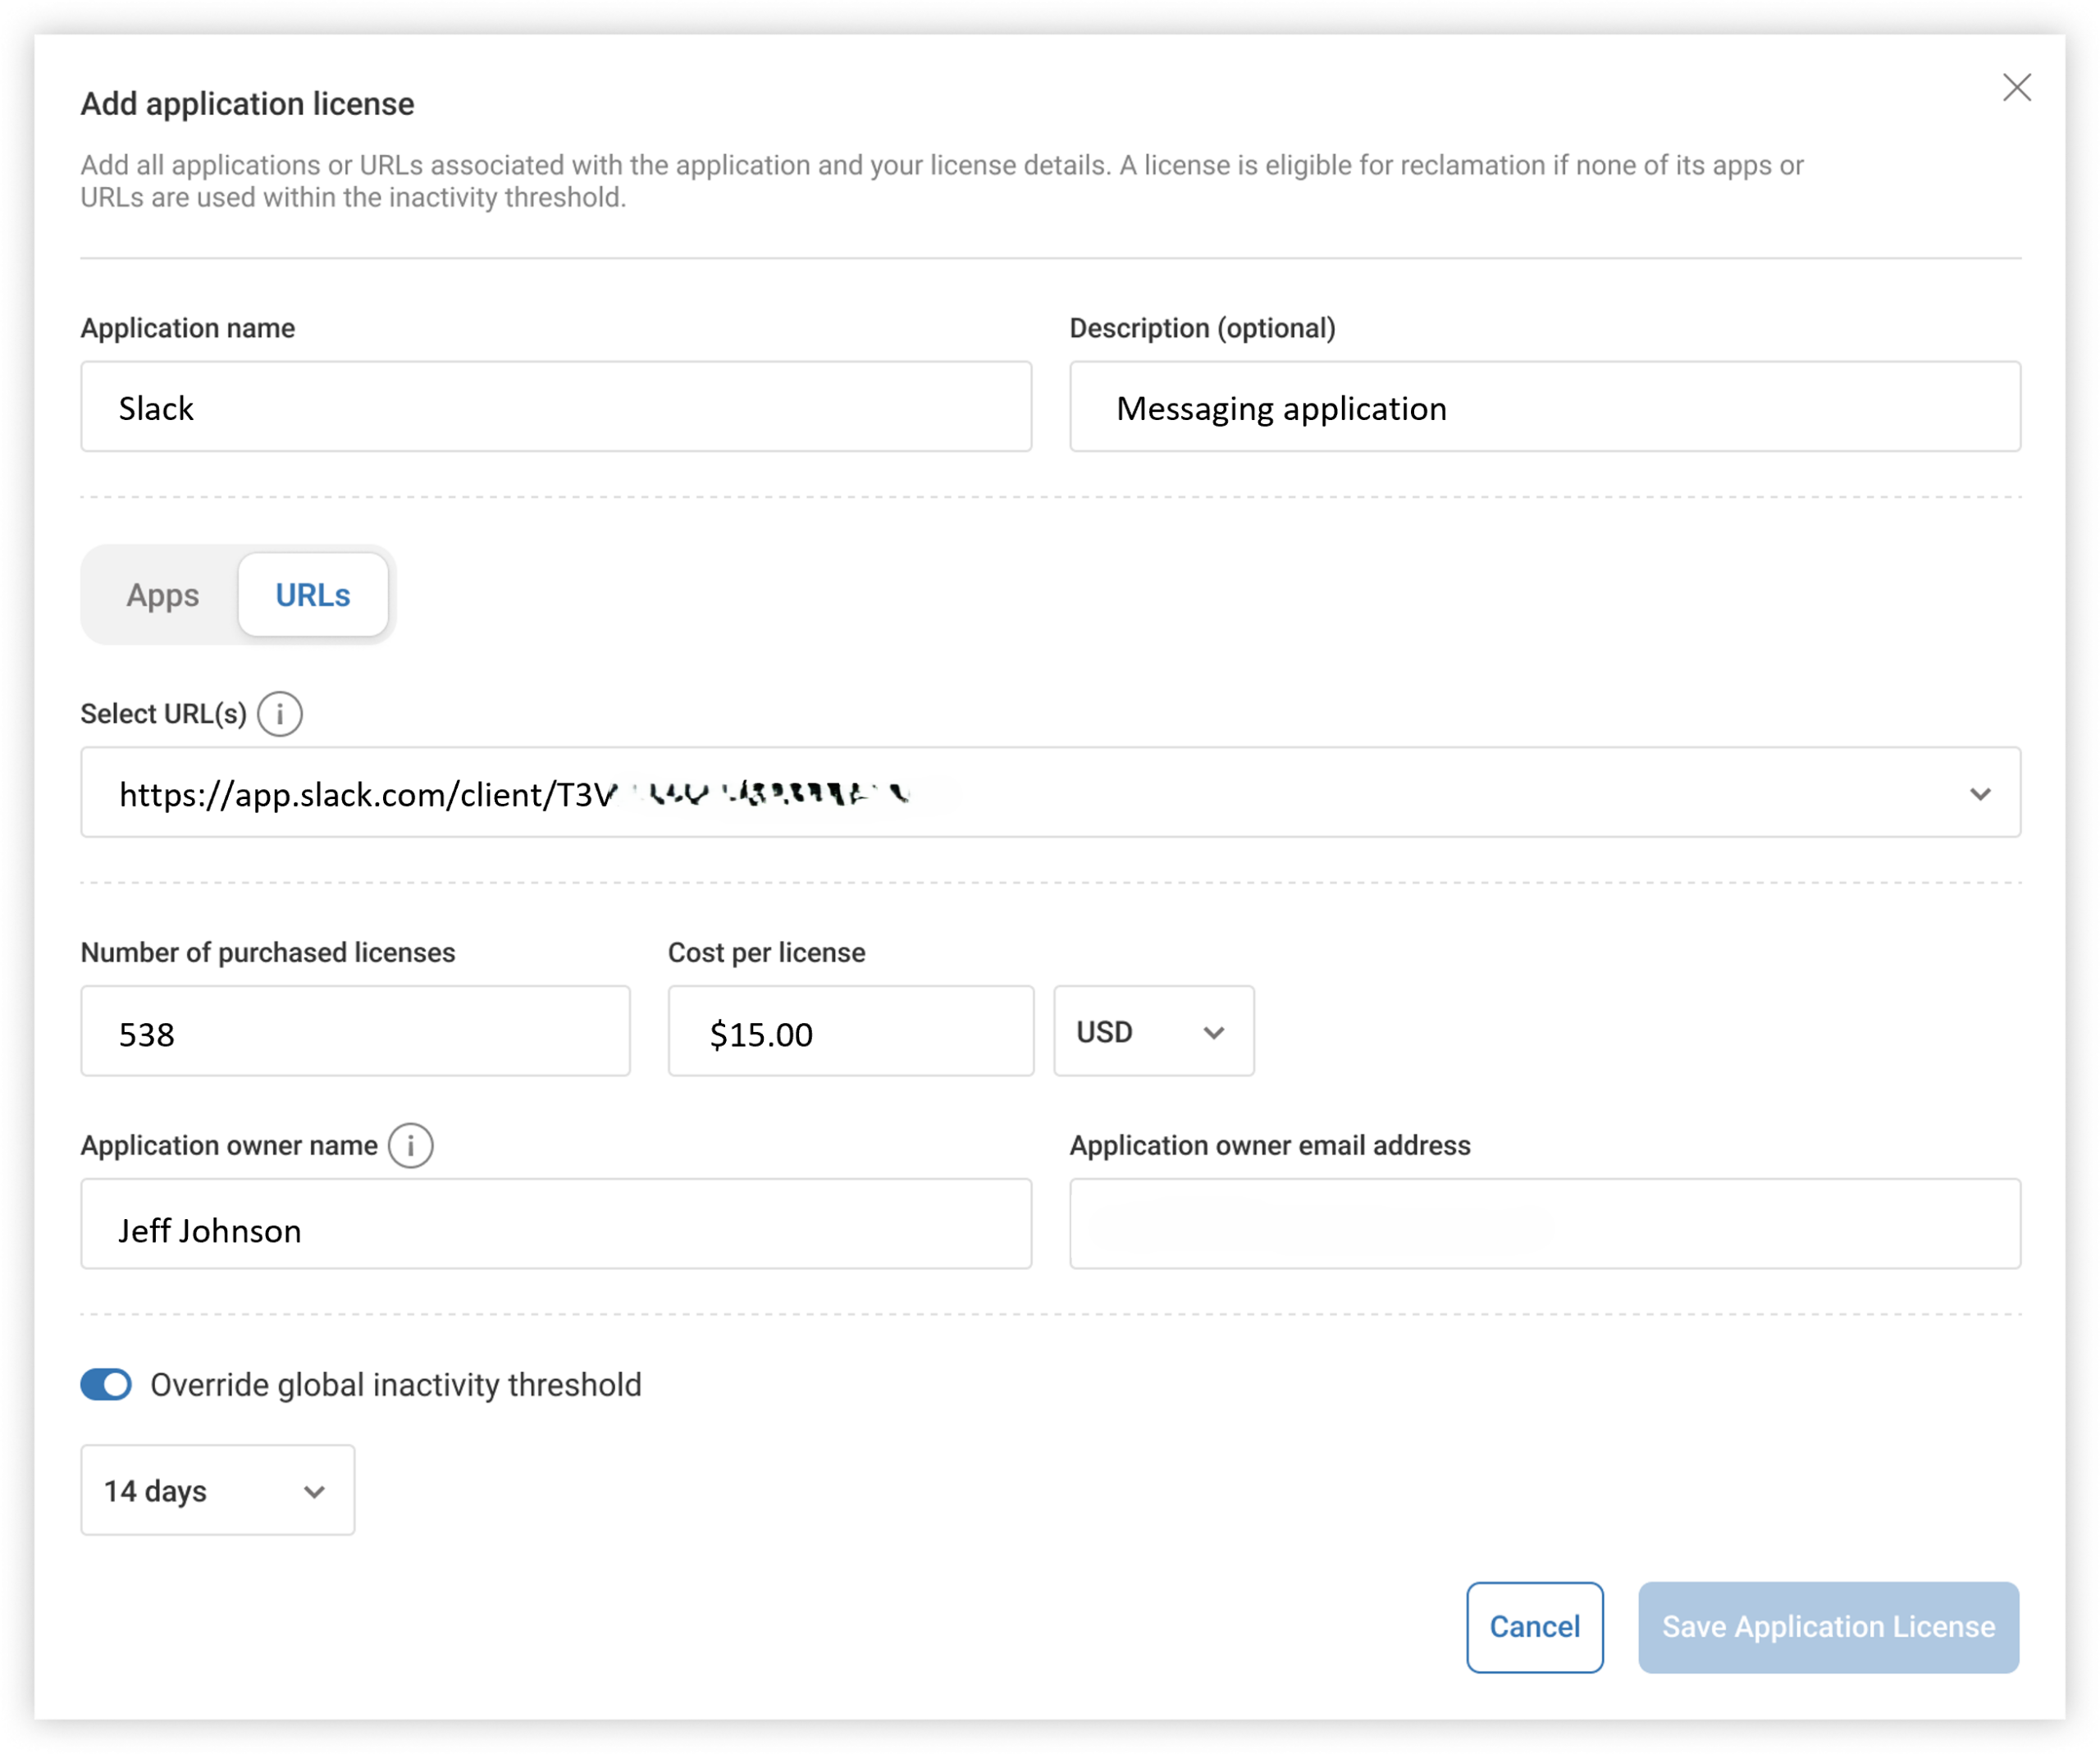Disable the Override global inactivity threshold toggle
Viewport: 2100px width, 1754px height.
(x=106, y=1384)
